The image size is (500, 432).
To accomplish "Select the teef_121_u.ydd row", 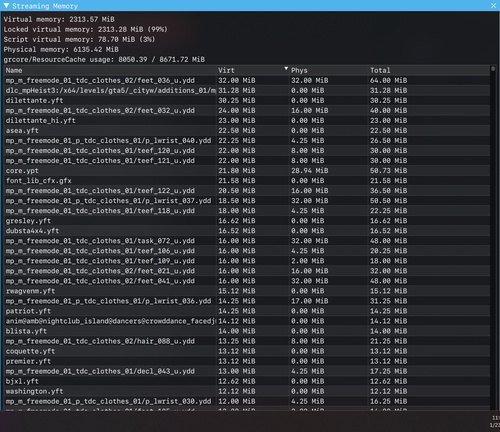I will point(247,160).
